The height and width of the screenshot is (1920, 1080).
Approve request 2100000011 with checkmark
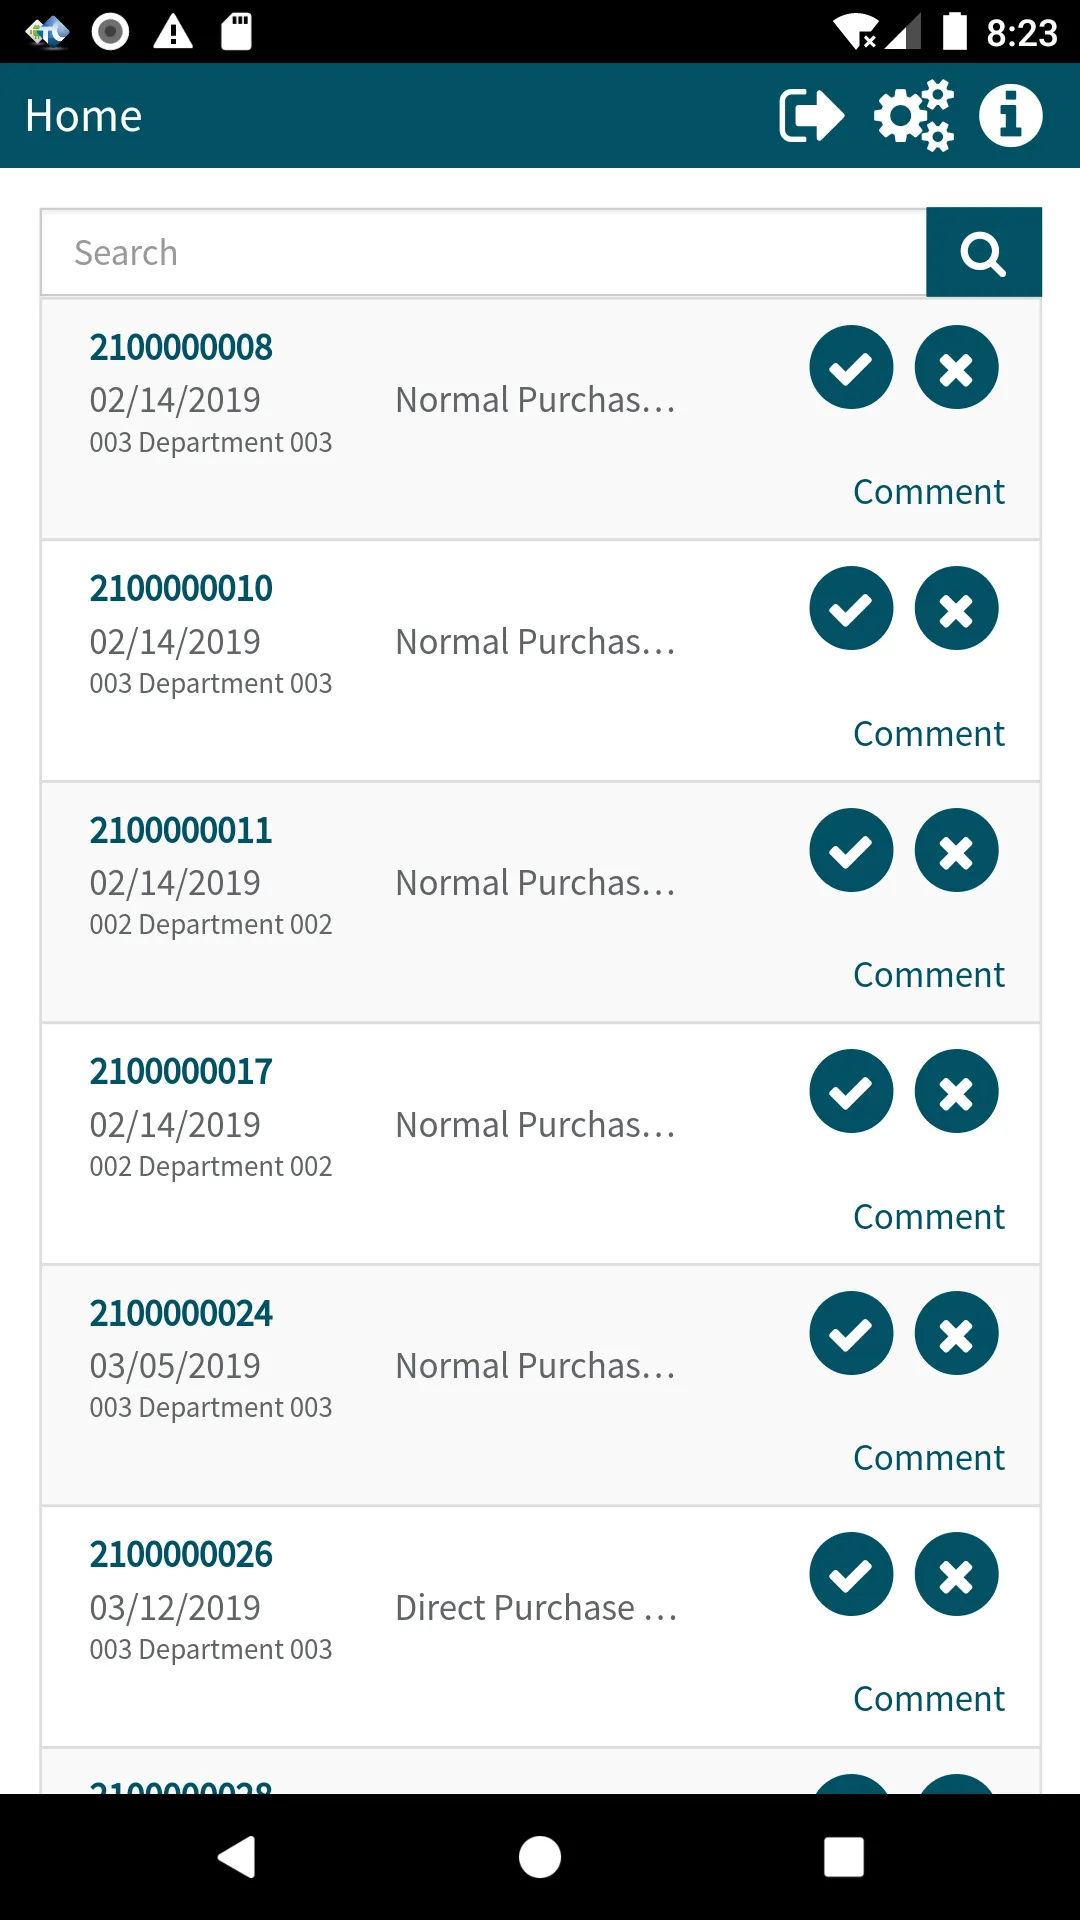[x=851, y=850]
